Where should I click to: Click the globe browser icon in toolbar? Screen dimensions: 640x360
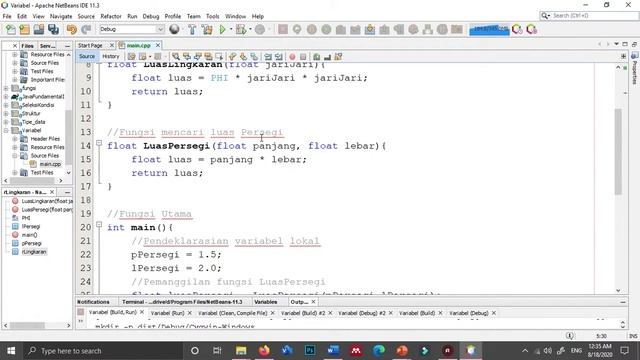pyautogui.click(x=174, y=29)
